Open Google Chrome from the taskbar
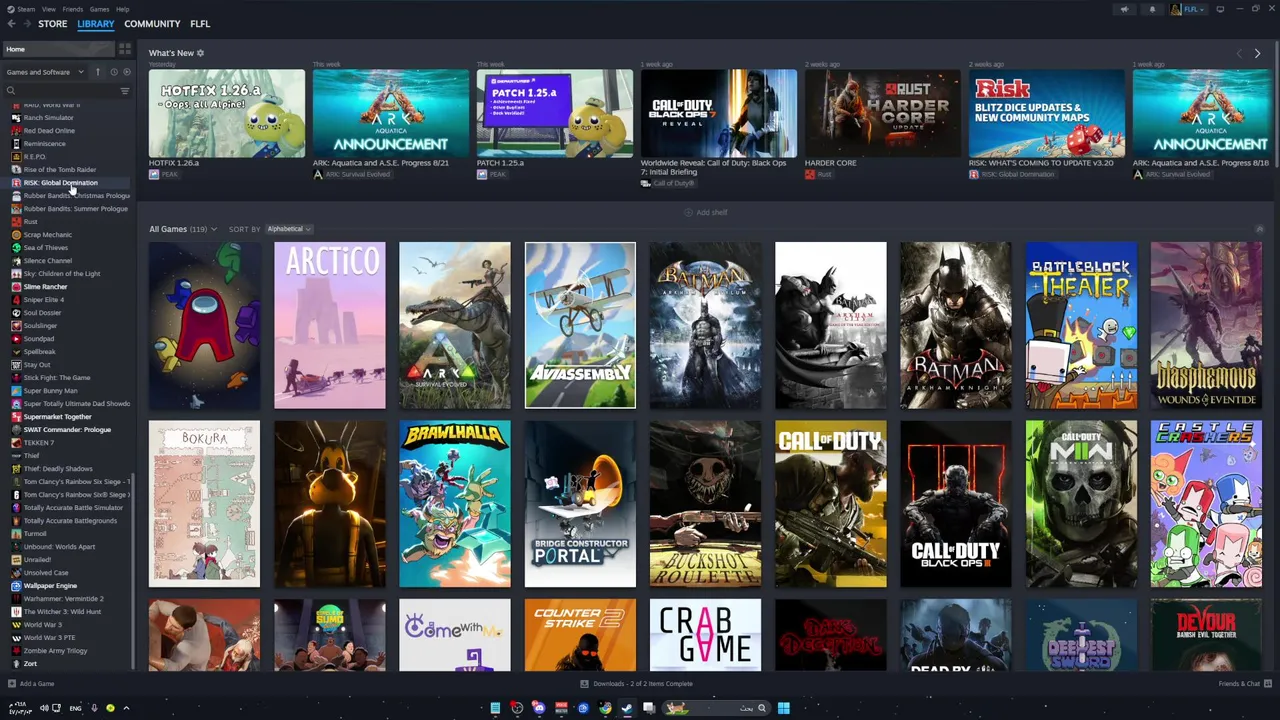The width and height of the screenshot is (1280, 720). point(605,708)
